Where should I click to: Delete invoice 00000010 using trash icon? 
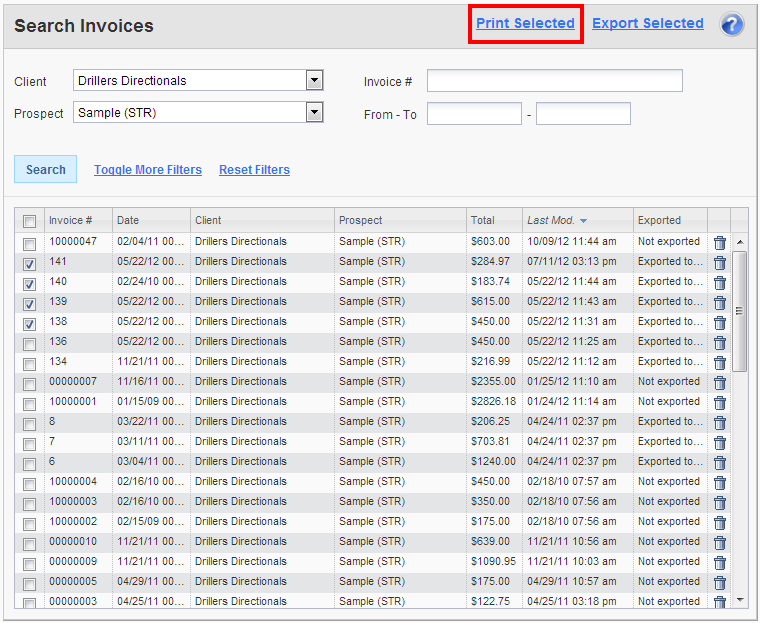click(719, 542)
